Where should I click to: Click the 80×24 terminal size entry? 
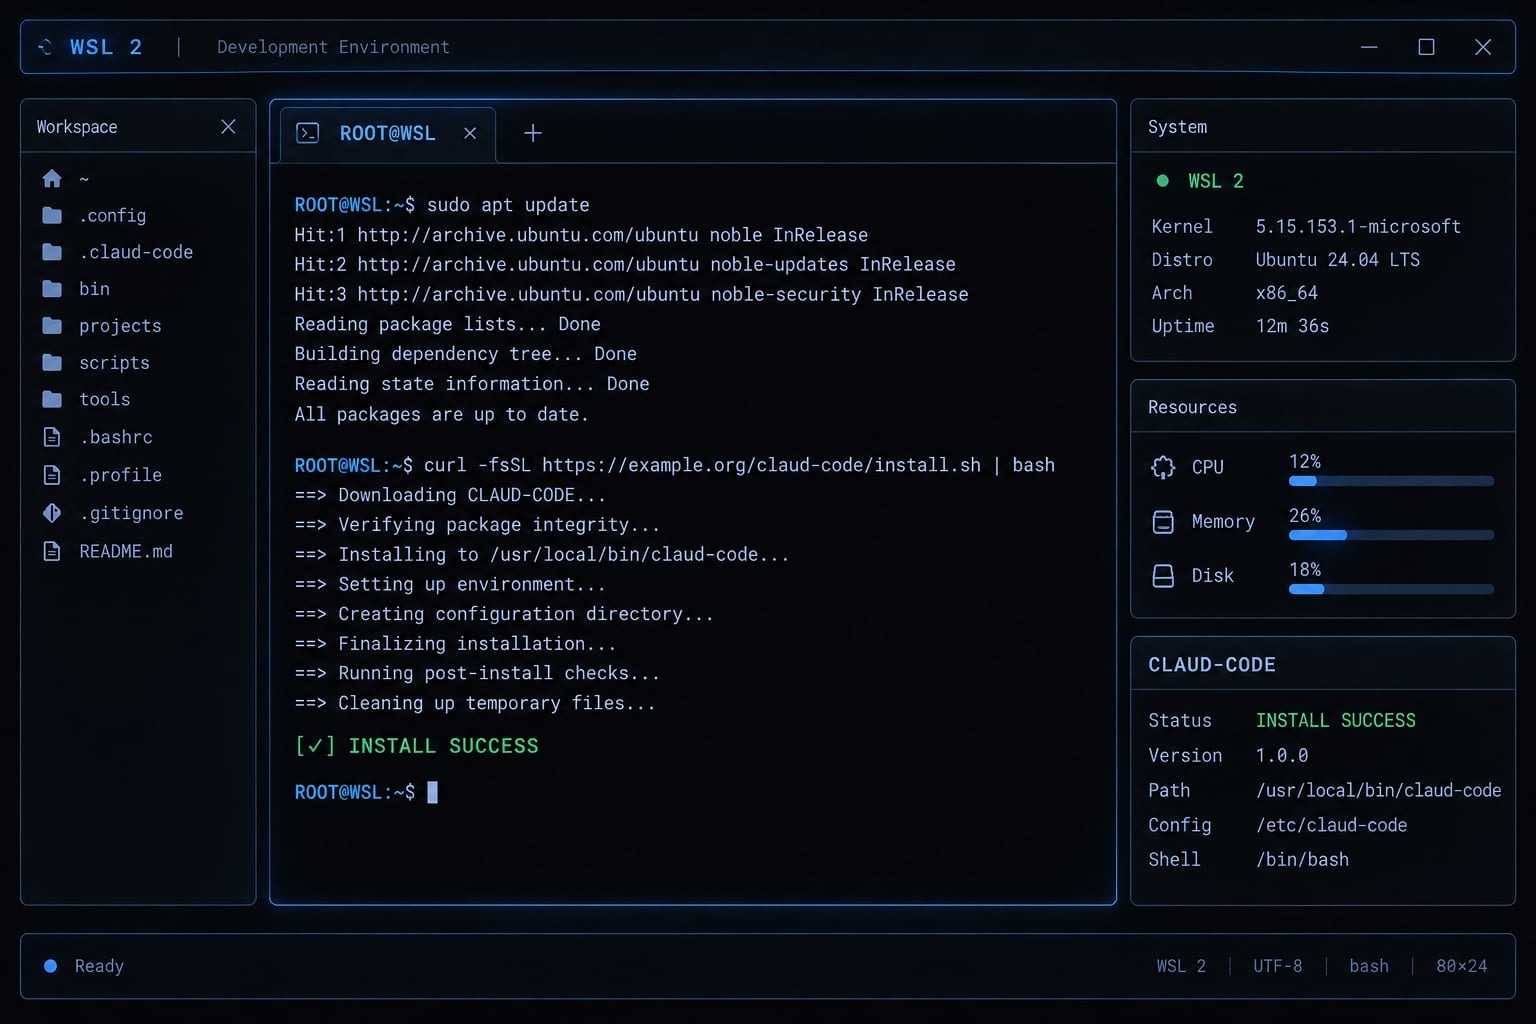click(1462, 966)
